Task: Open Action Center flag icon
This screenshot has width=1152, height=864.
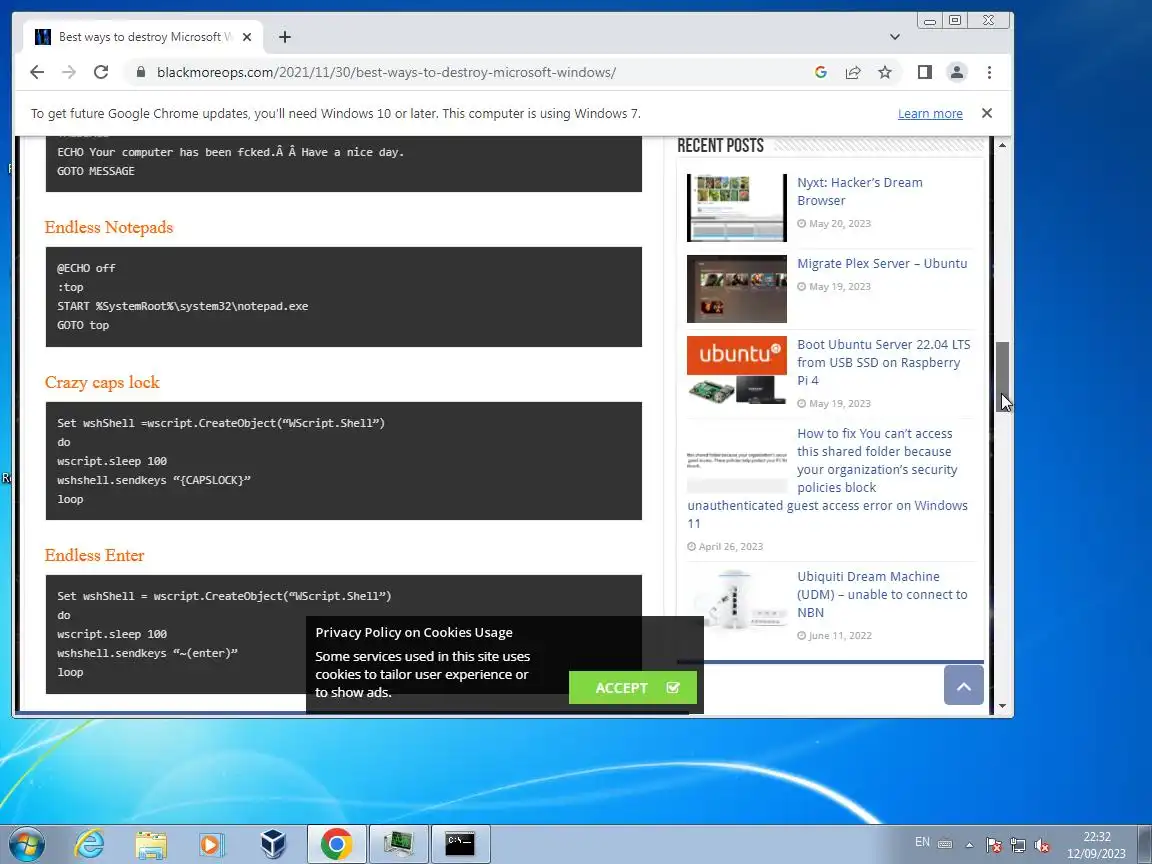Action: pos(993,845)
